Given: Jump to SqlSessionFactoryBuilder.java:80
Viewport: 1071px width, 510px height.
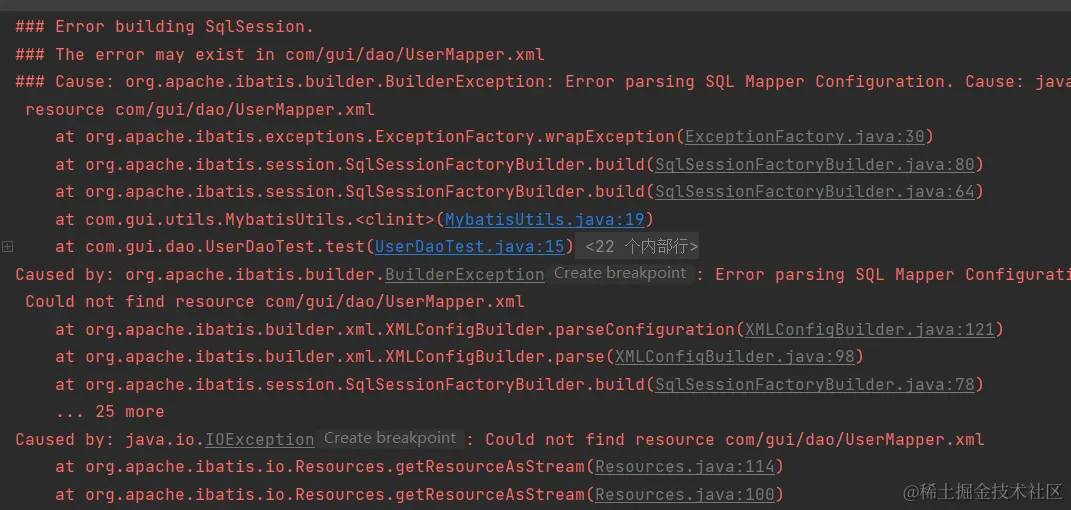Looking at the screenshot, I should click(x=814, y=164).
